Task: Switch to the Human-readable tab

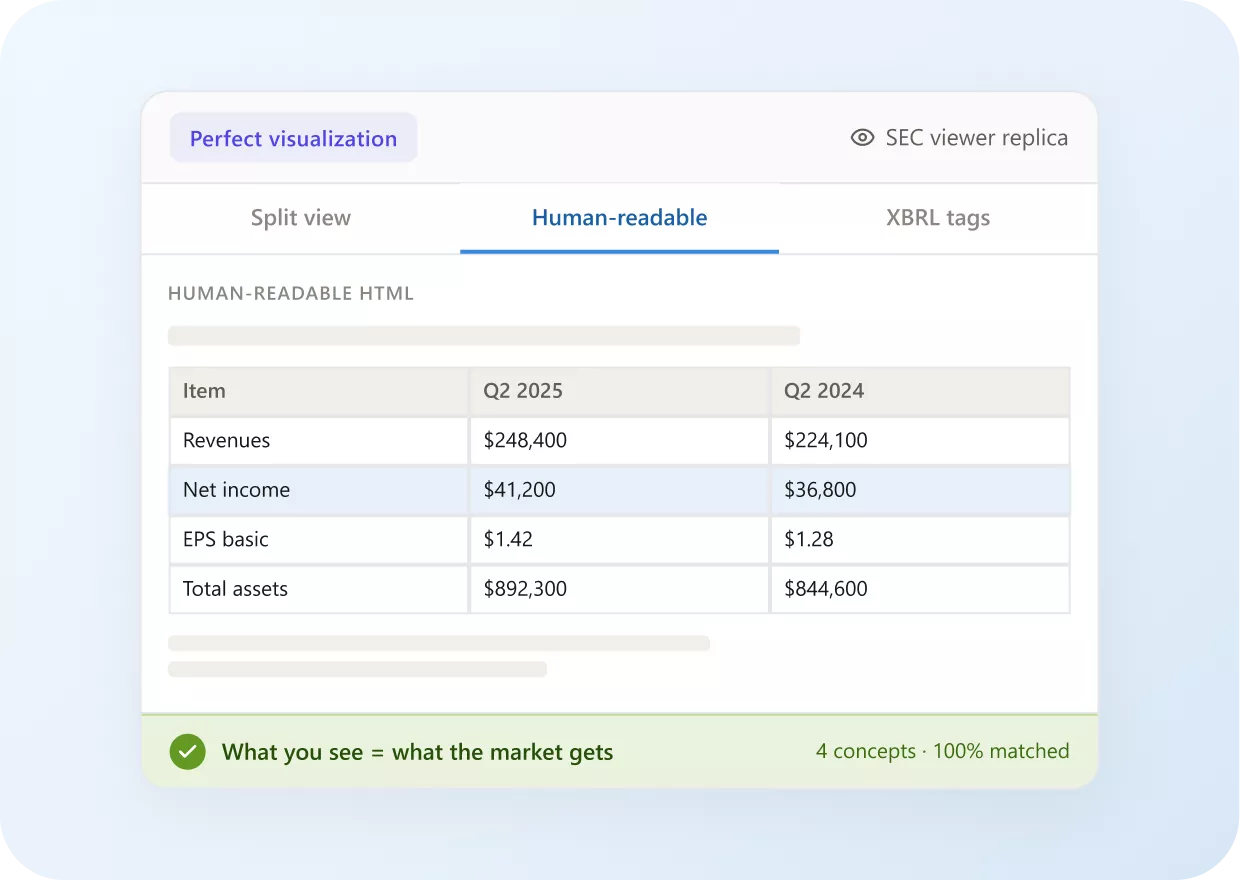Action: 619,218
